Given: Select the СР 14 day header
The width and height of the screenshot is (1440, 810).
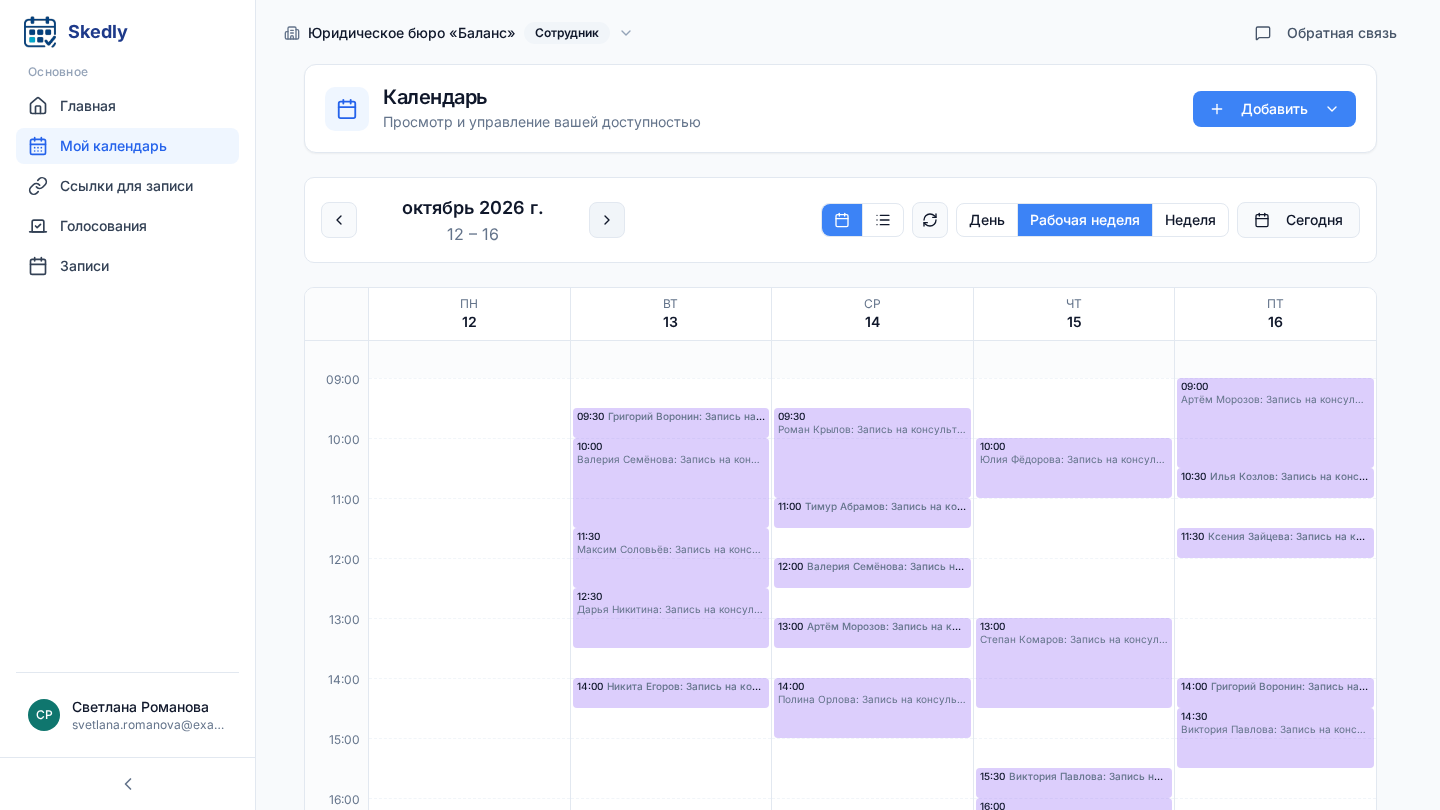Looking at the screenshot, I should point(872,313).
